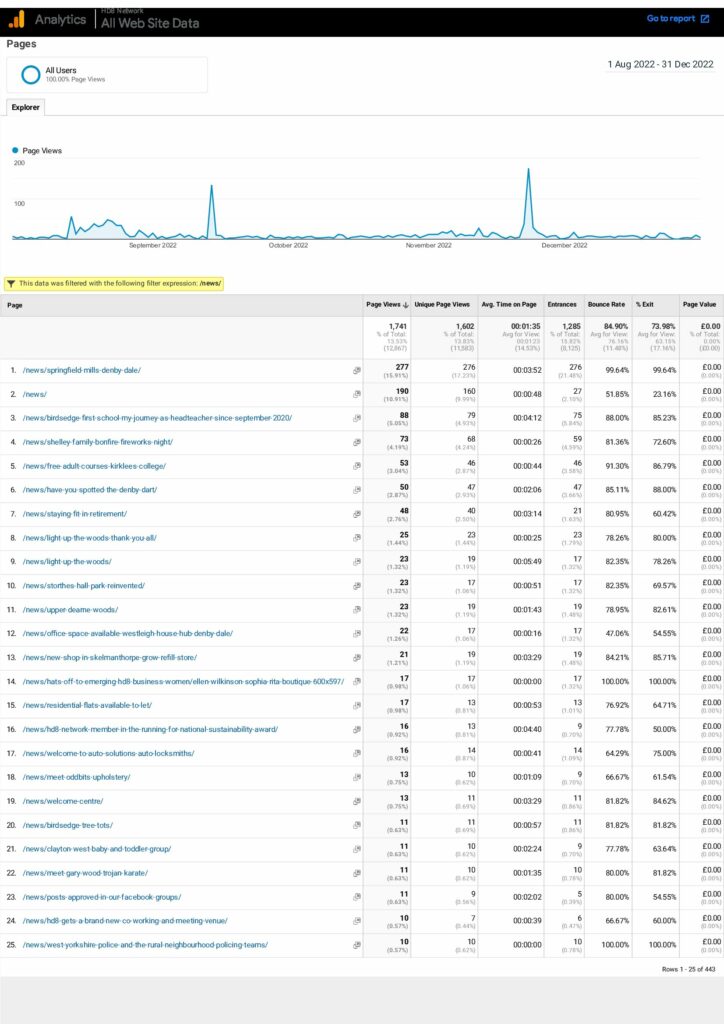Click the open-page icon for springfield-mills-denby-dale row

356,370
